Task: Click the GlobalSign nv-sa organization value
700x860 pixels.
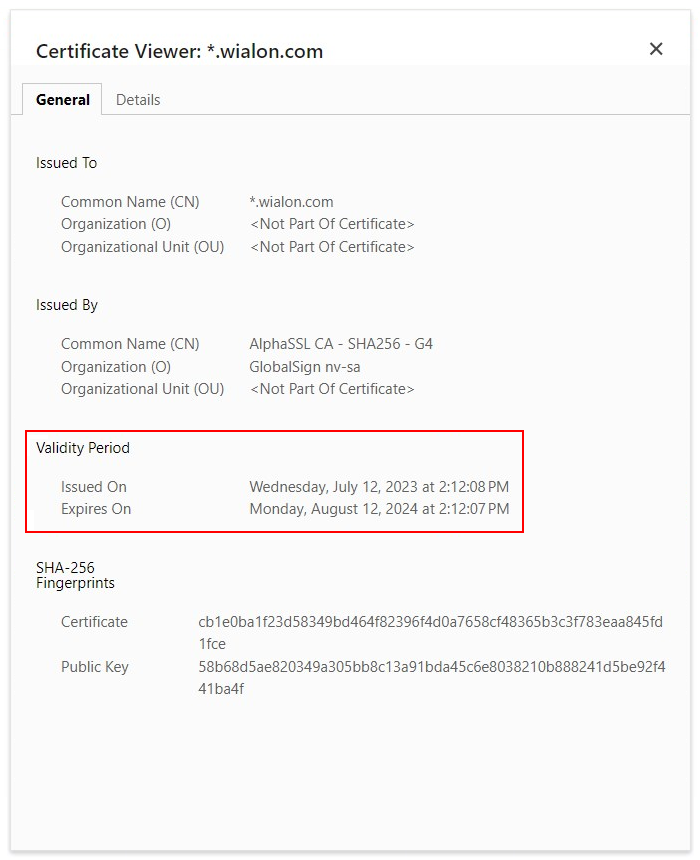Action: (x=305, y=367)
